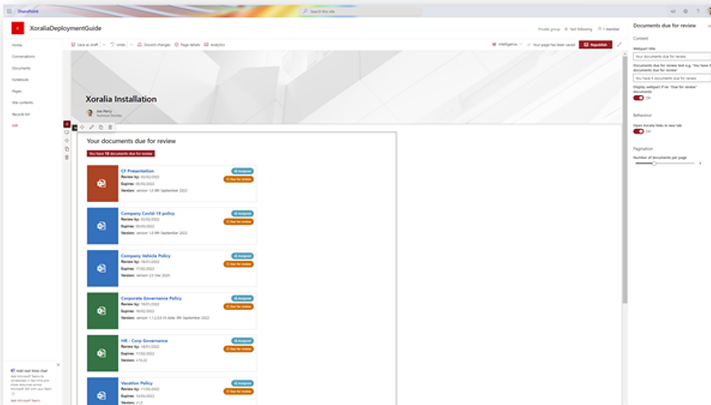The image size is (711, 405).
Task: Click the blue Company Vehicle Policy thumbnail
Action: pos(102,268)
